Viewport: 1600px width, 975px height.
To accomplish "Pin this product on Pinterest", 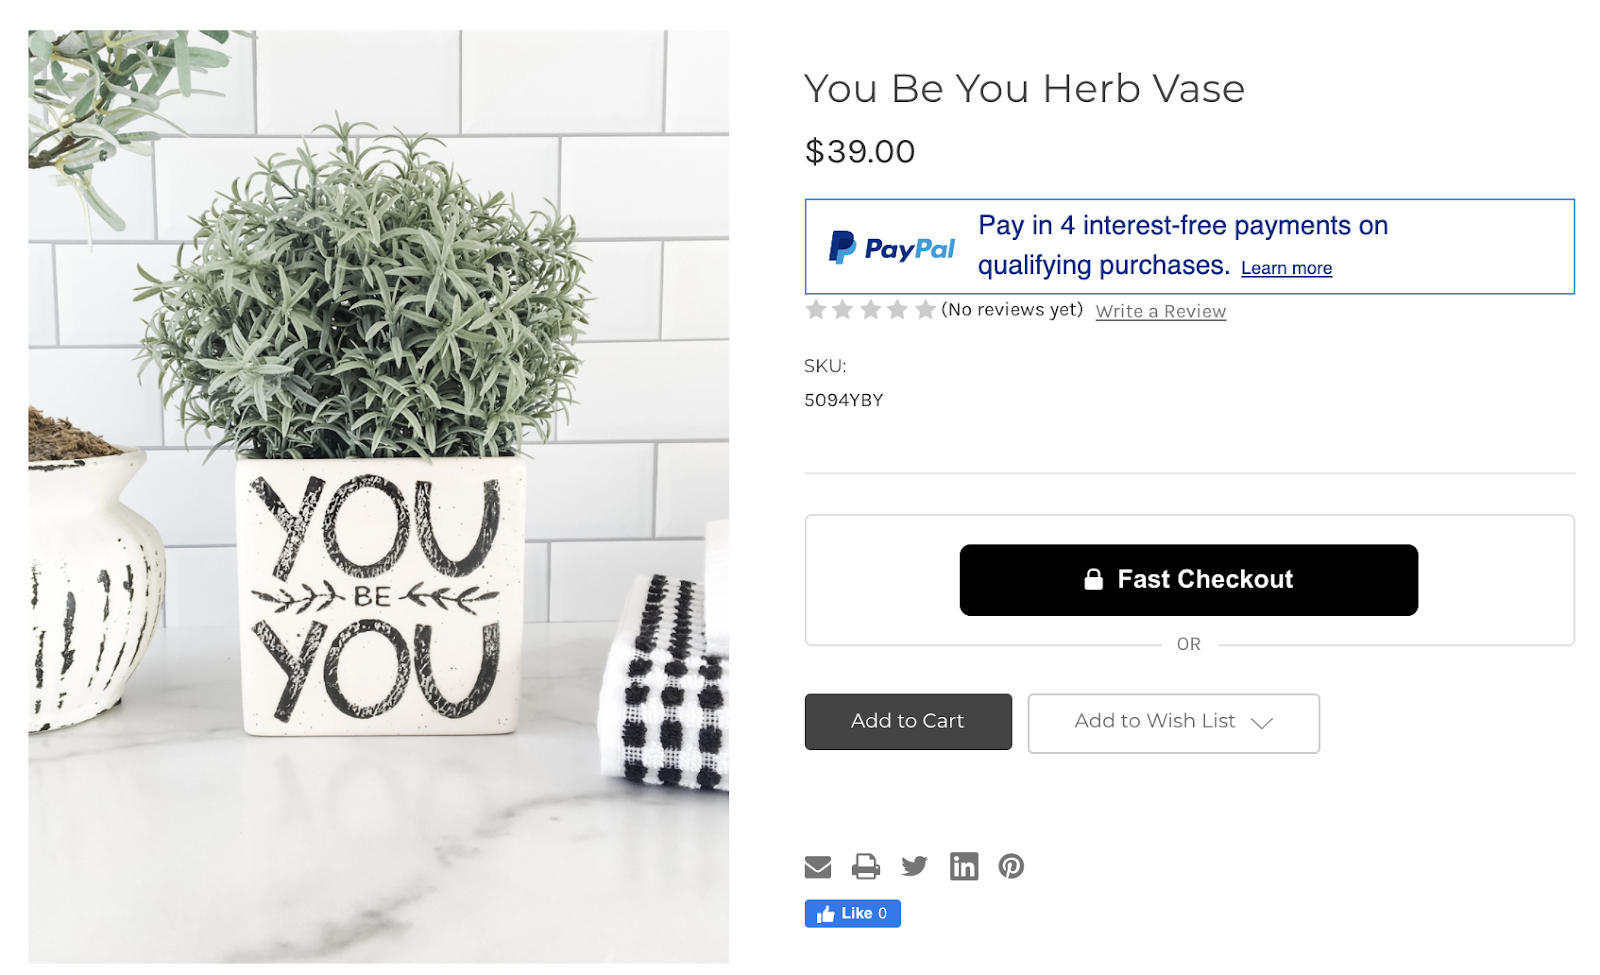I will 1011,866.
